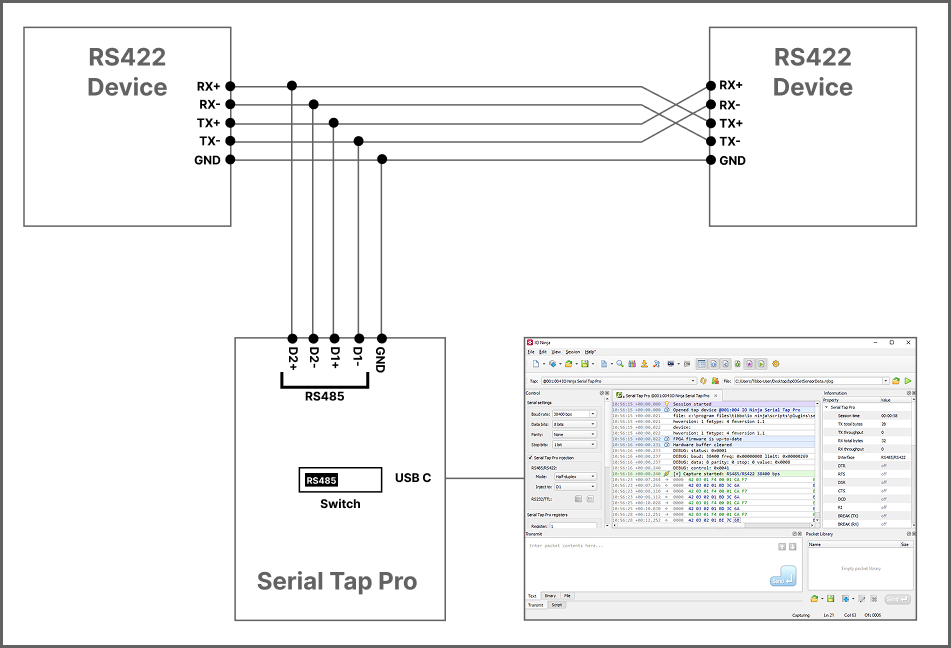Select the 'Session started' log line

(713, 403)
